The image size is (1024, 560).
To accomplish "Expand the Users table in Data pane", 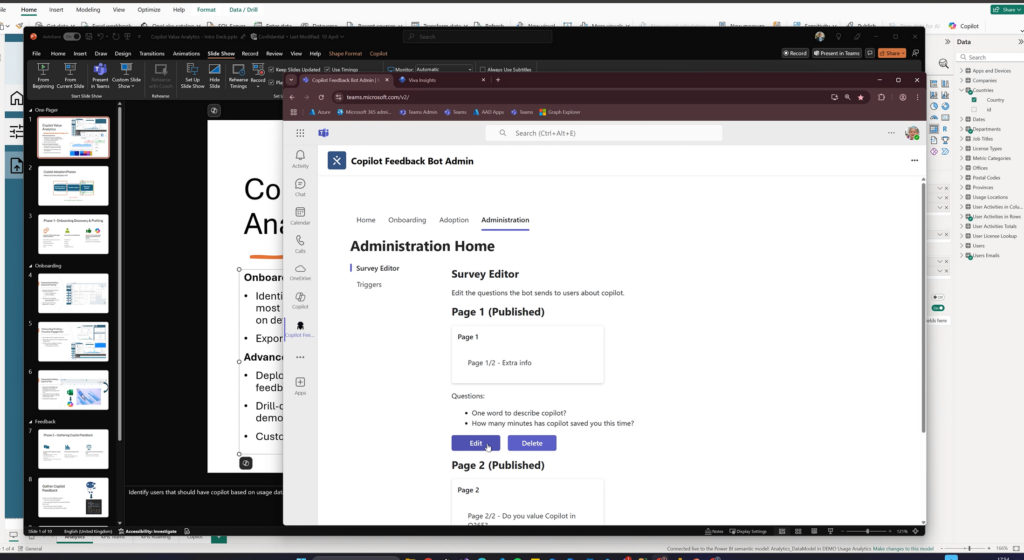I will click(x=961, y=245).
